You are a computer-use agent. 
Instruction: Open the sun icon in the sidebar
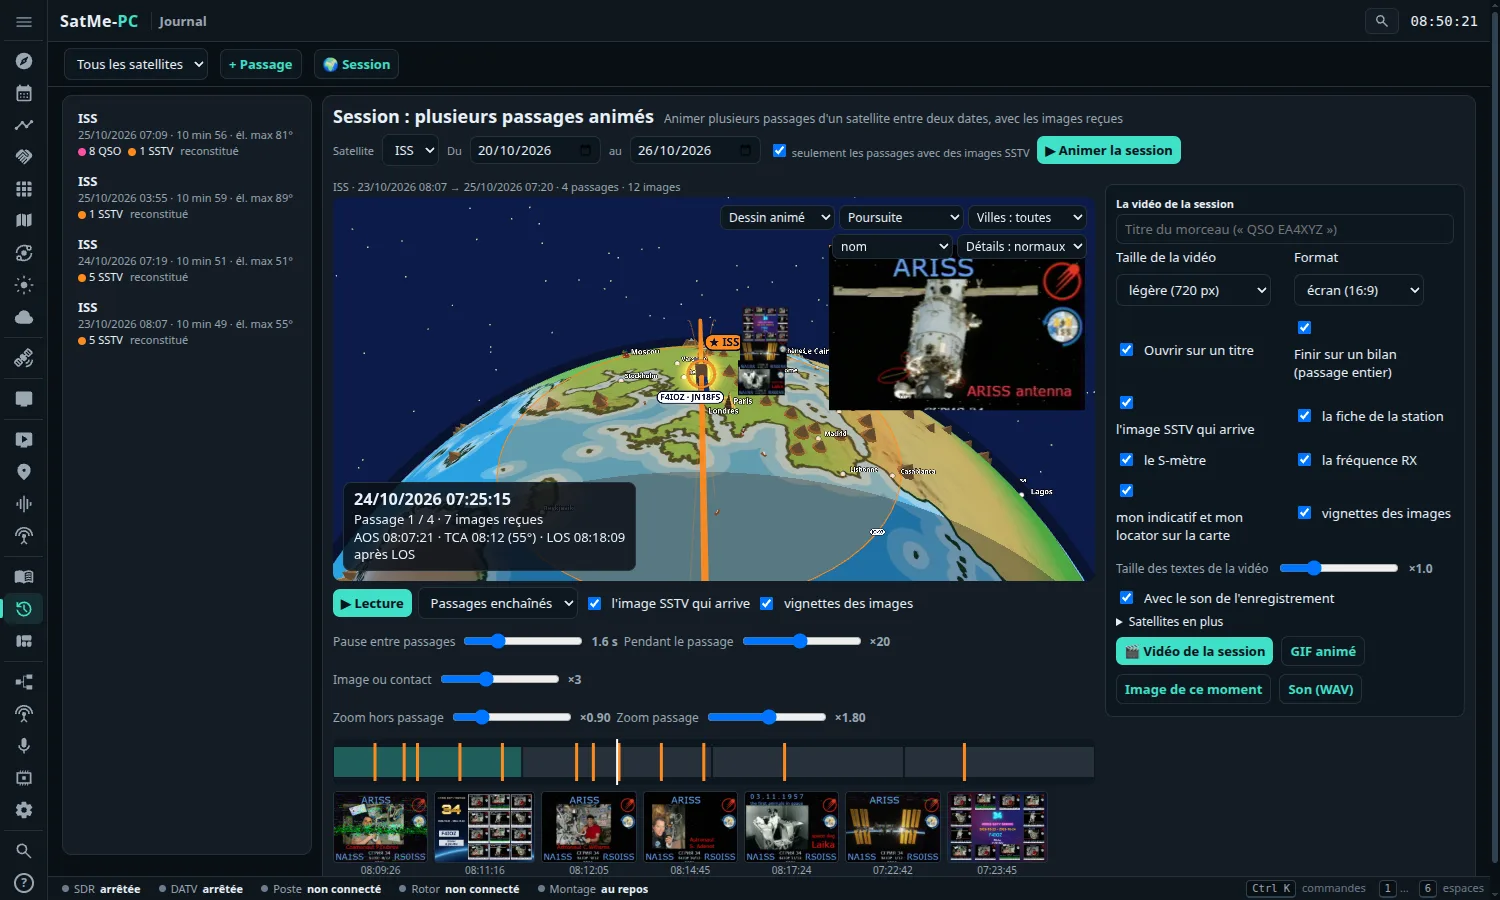click(24, 285)
